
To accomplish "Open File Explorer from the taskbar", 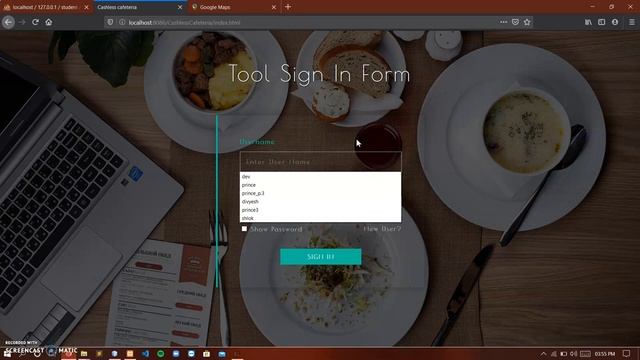I will pyautogui.click(x=84, y=353).
